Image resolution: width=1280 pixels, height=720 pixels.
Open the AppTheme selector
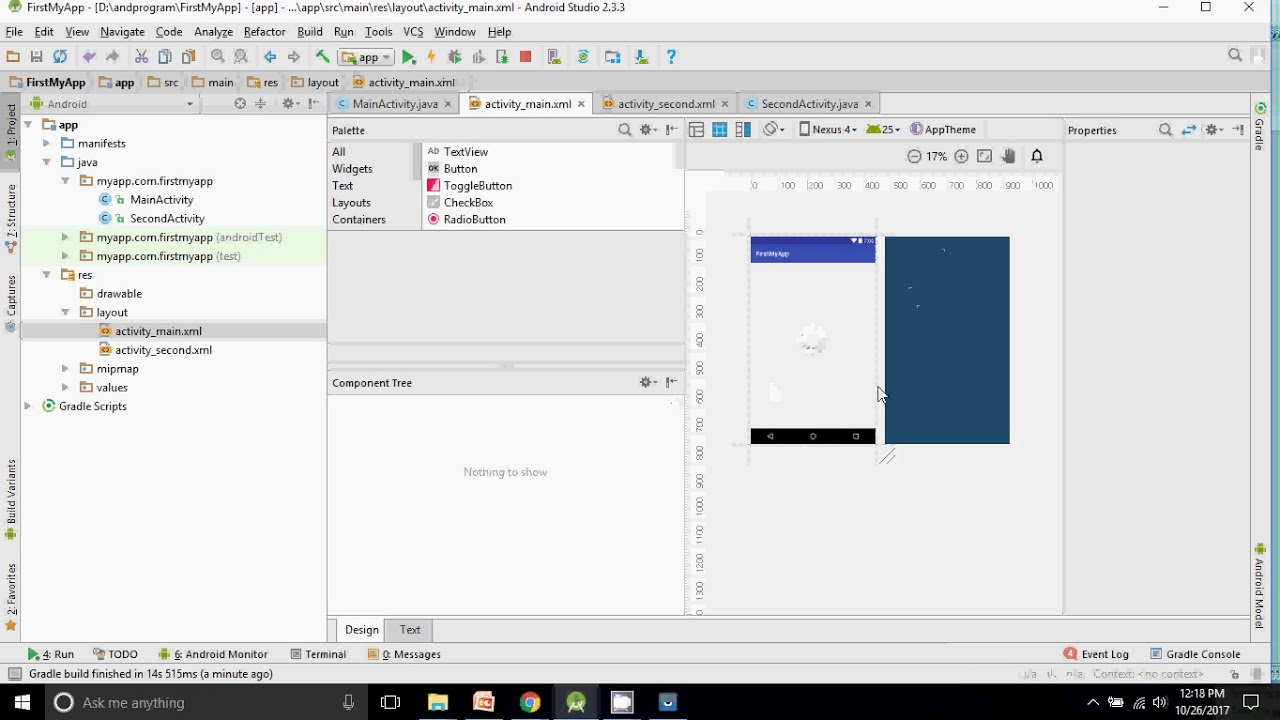(943, 129)
